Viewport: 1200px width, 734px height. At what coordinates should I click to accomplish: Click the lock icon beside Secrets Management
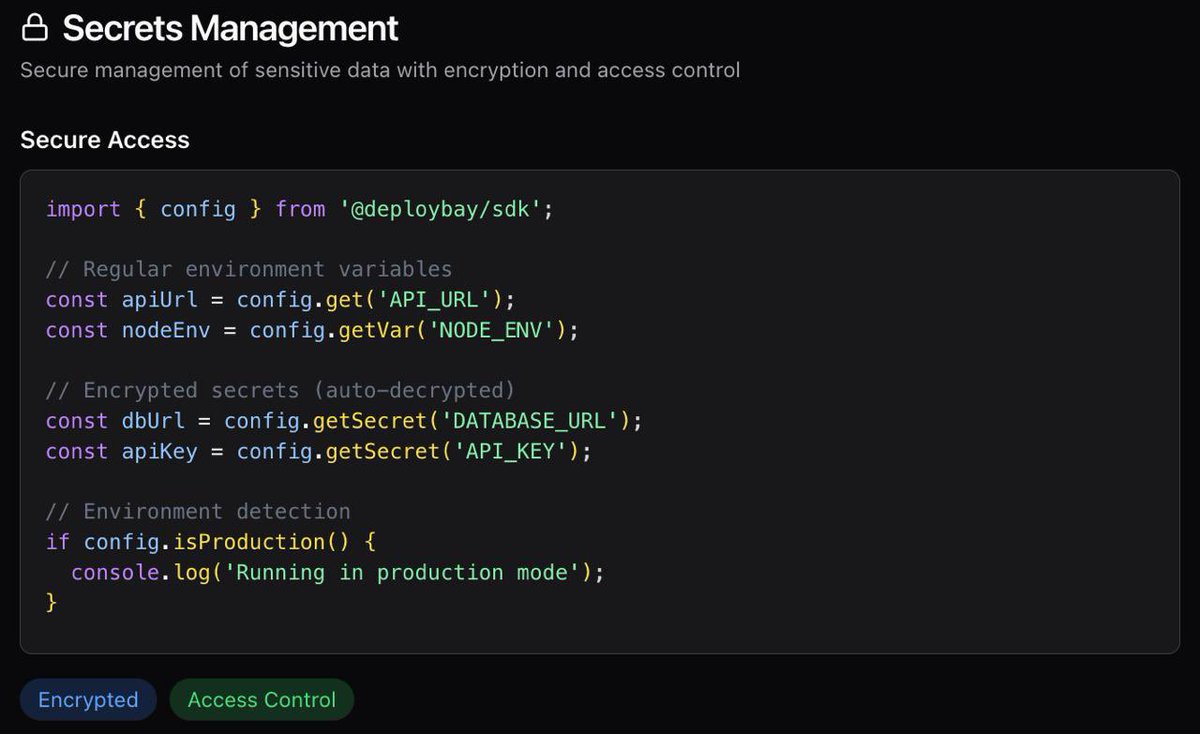tap(35, 29)
